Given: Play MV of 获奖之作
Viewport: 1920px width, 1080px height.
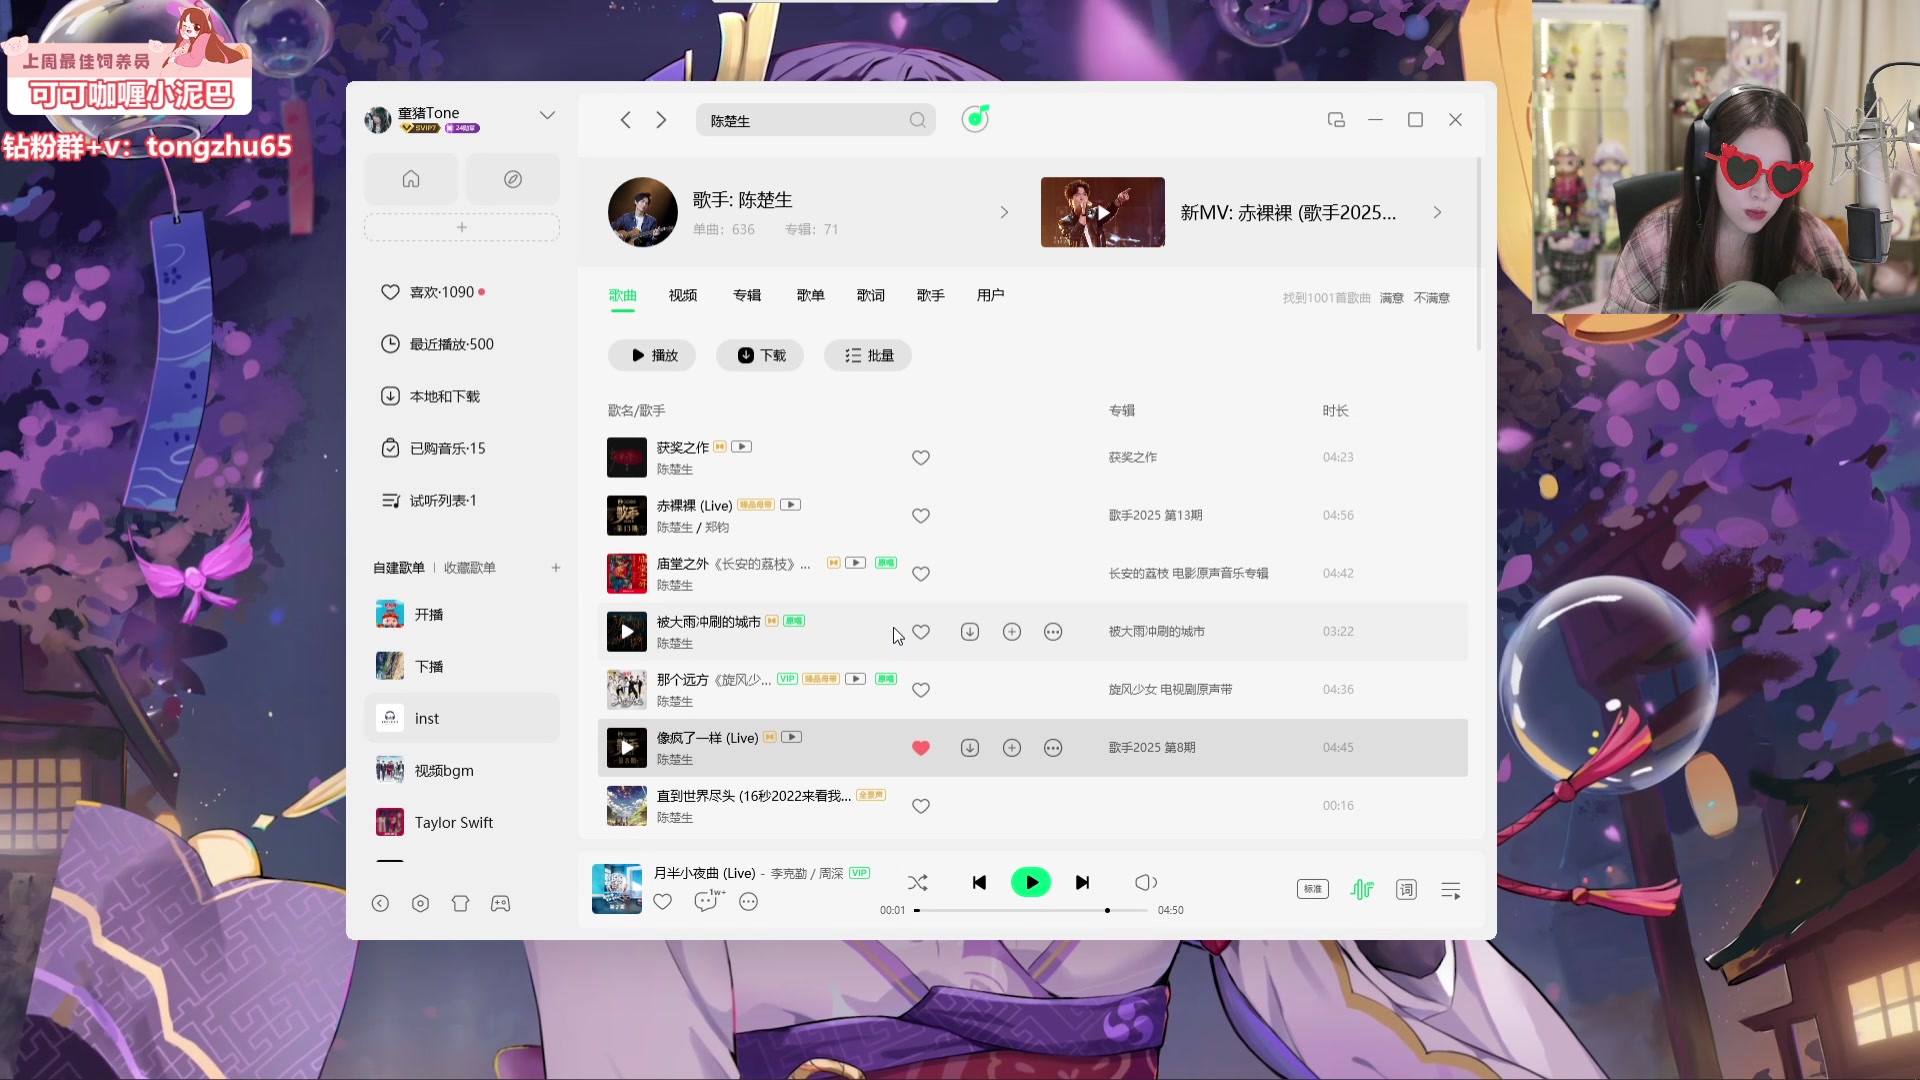Looking at the screenshot, I should pyautogui.click(x=741, y=447).
